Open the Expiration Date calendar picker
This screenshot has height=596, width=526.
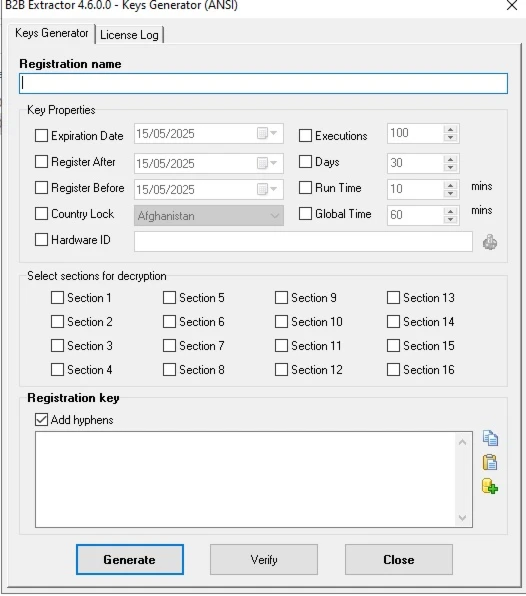click(x=267, y=133)
